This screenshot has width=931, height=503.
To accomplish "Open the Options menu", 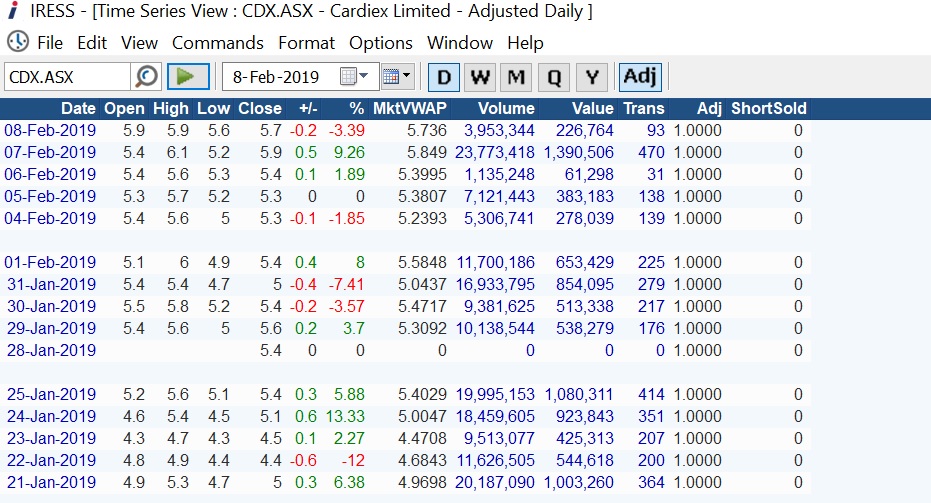I will tap(381, 43).
